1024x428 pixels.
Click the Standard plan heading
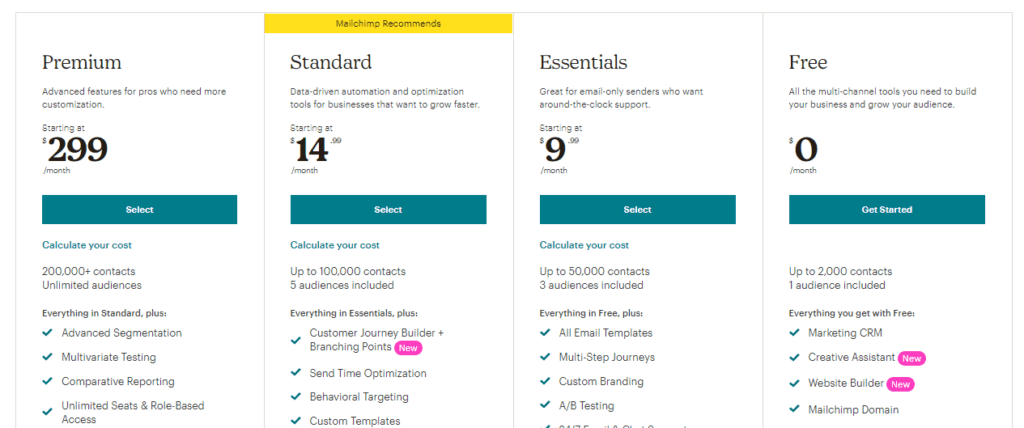click(331, 62)
